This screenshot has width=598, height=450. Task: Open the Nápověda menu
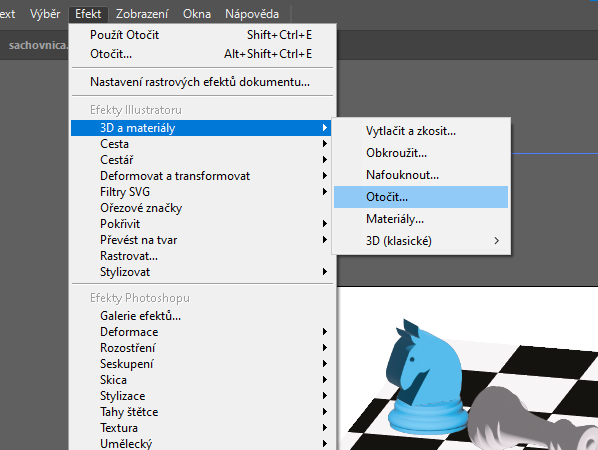tap(252, 14)
